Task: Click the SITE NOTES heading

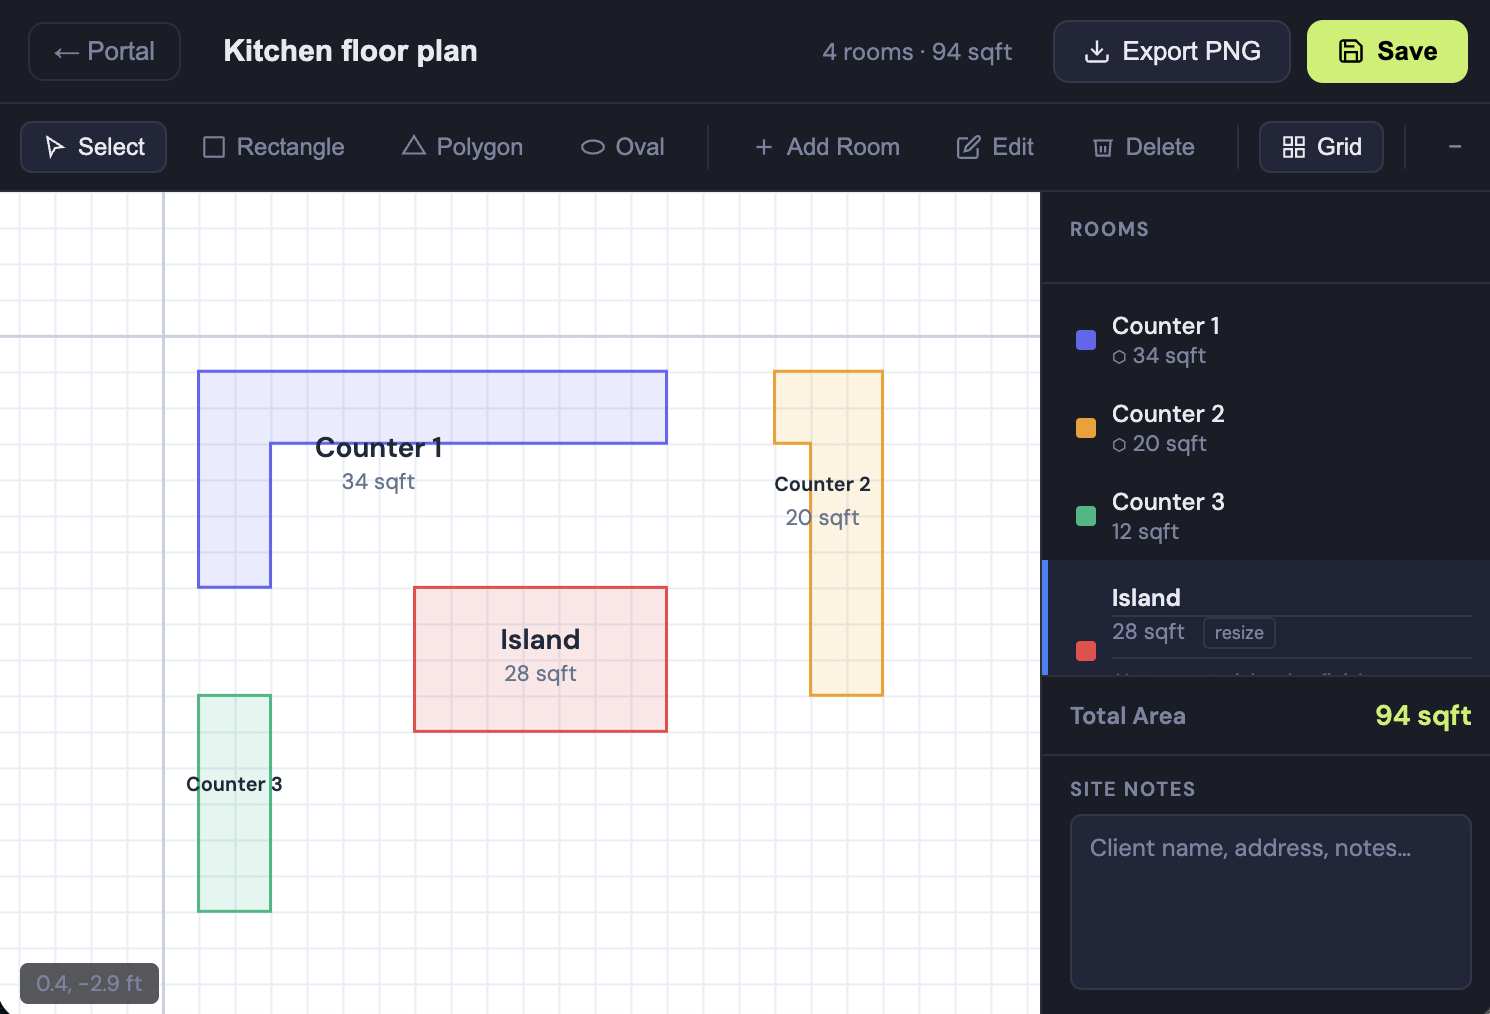Action: pyautogui.click(x=1132, y=789)
